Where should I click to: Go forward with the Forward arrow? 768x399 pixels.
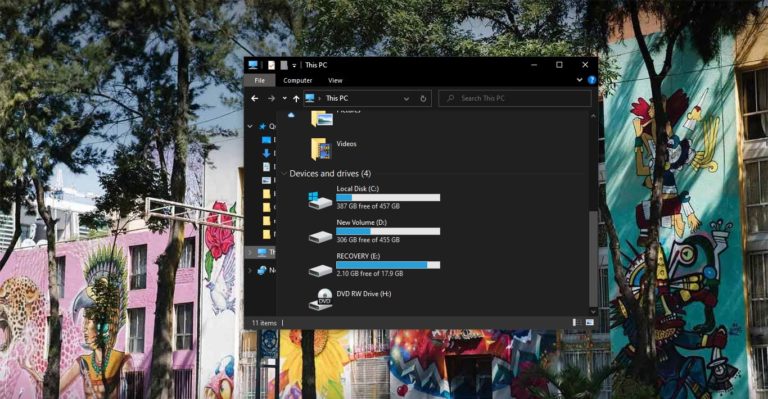pos(271,98)
